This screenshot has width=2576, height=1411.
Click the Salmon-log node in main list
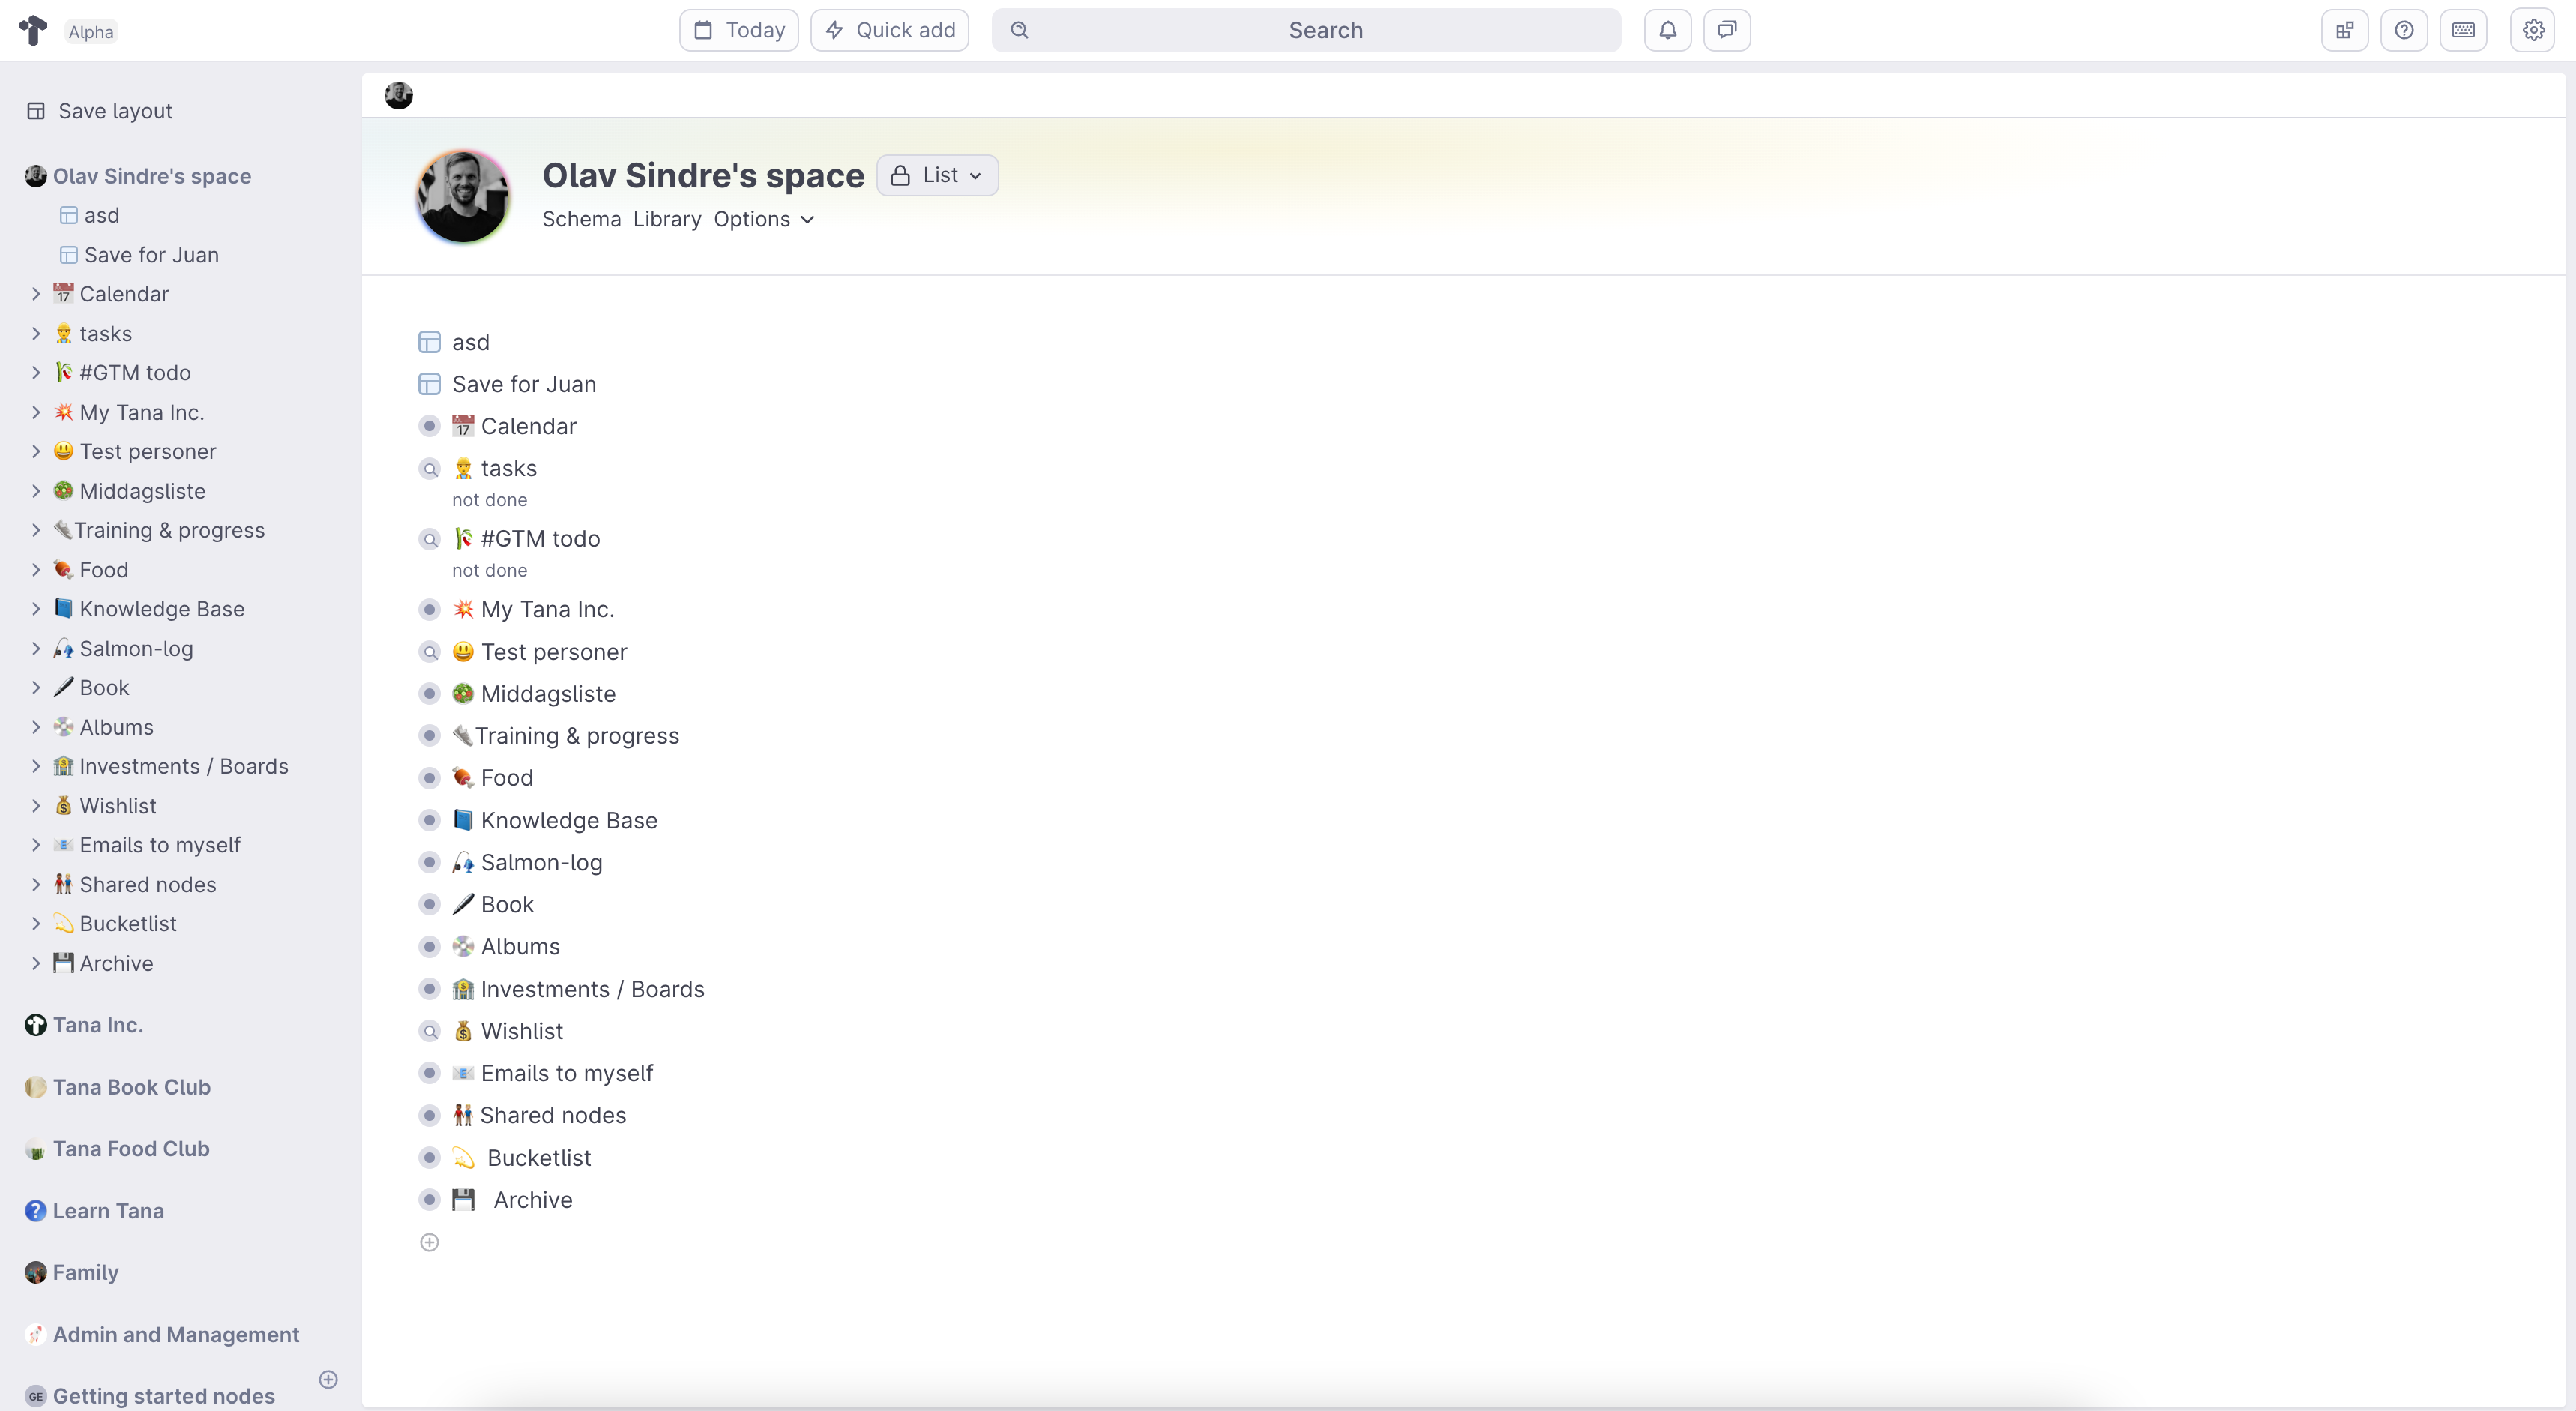(541, 862)
